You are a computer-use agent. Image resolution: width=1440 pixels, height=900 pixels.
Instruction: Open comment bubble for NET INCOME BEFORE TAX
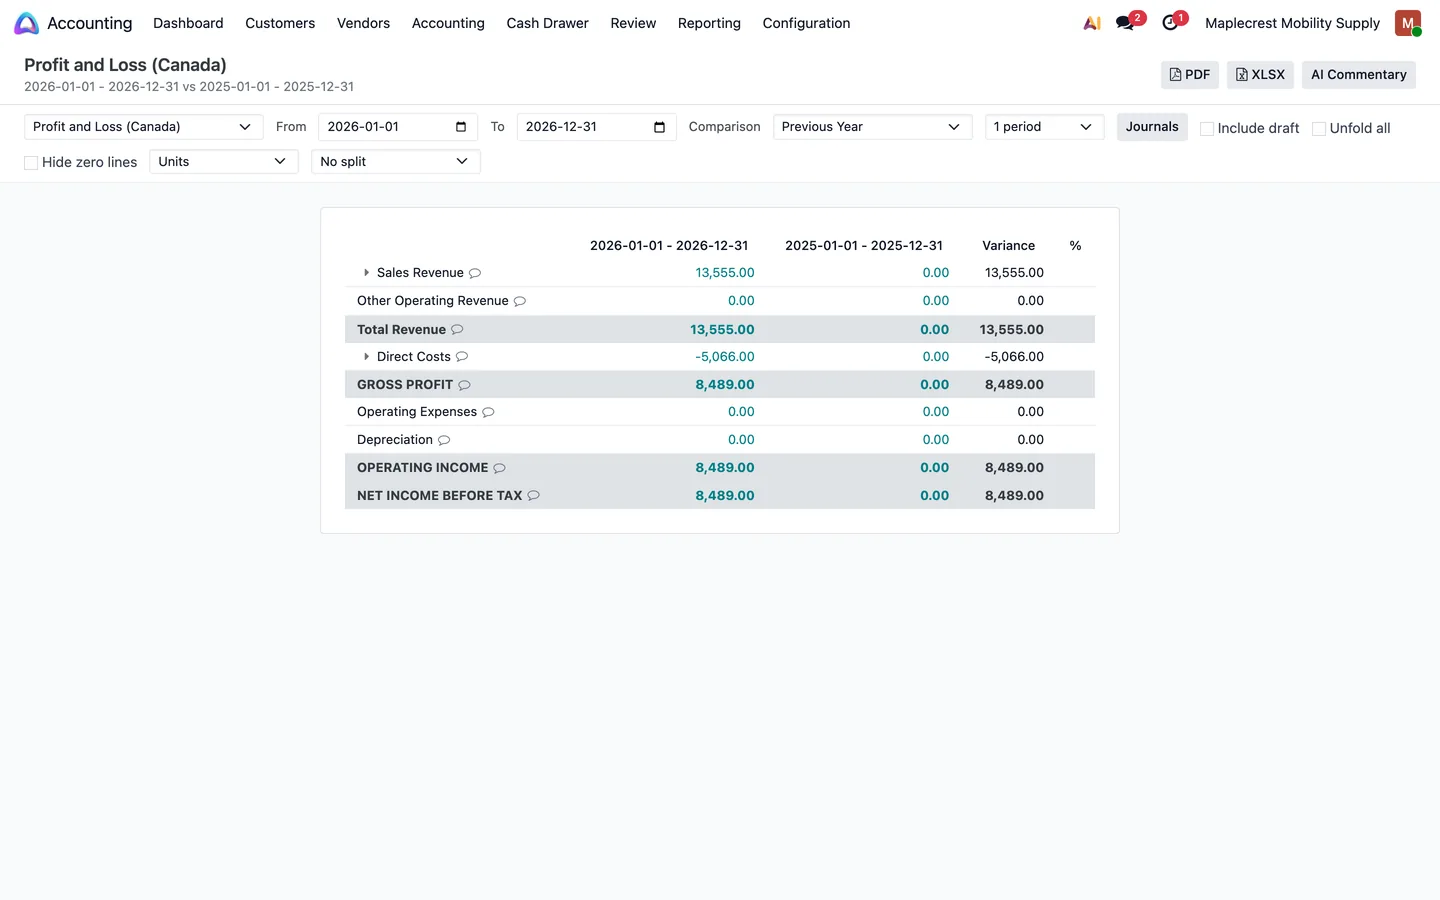[533, 495]
